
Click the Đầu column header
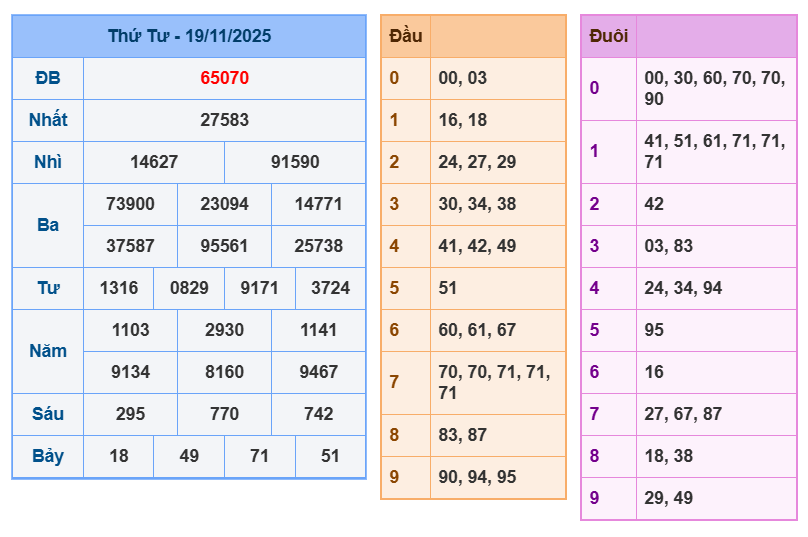[406, 36]
